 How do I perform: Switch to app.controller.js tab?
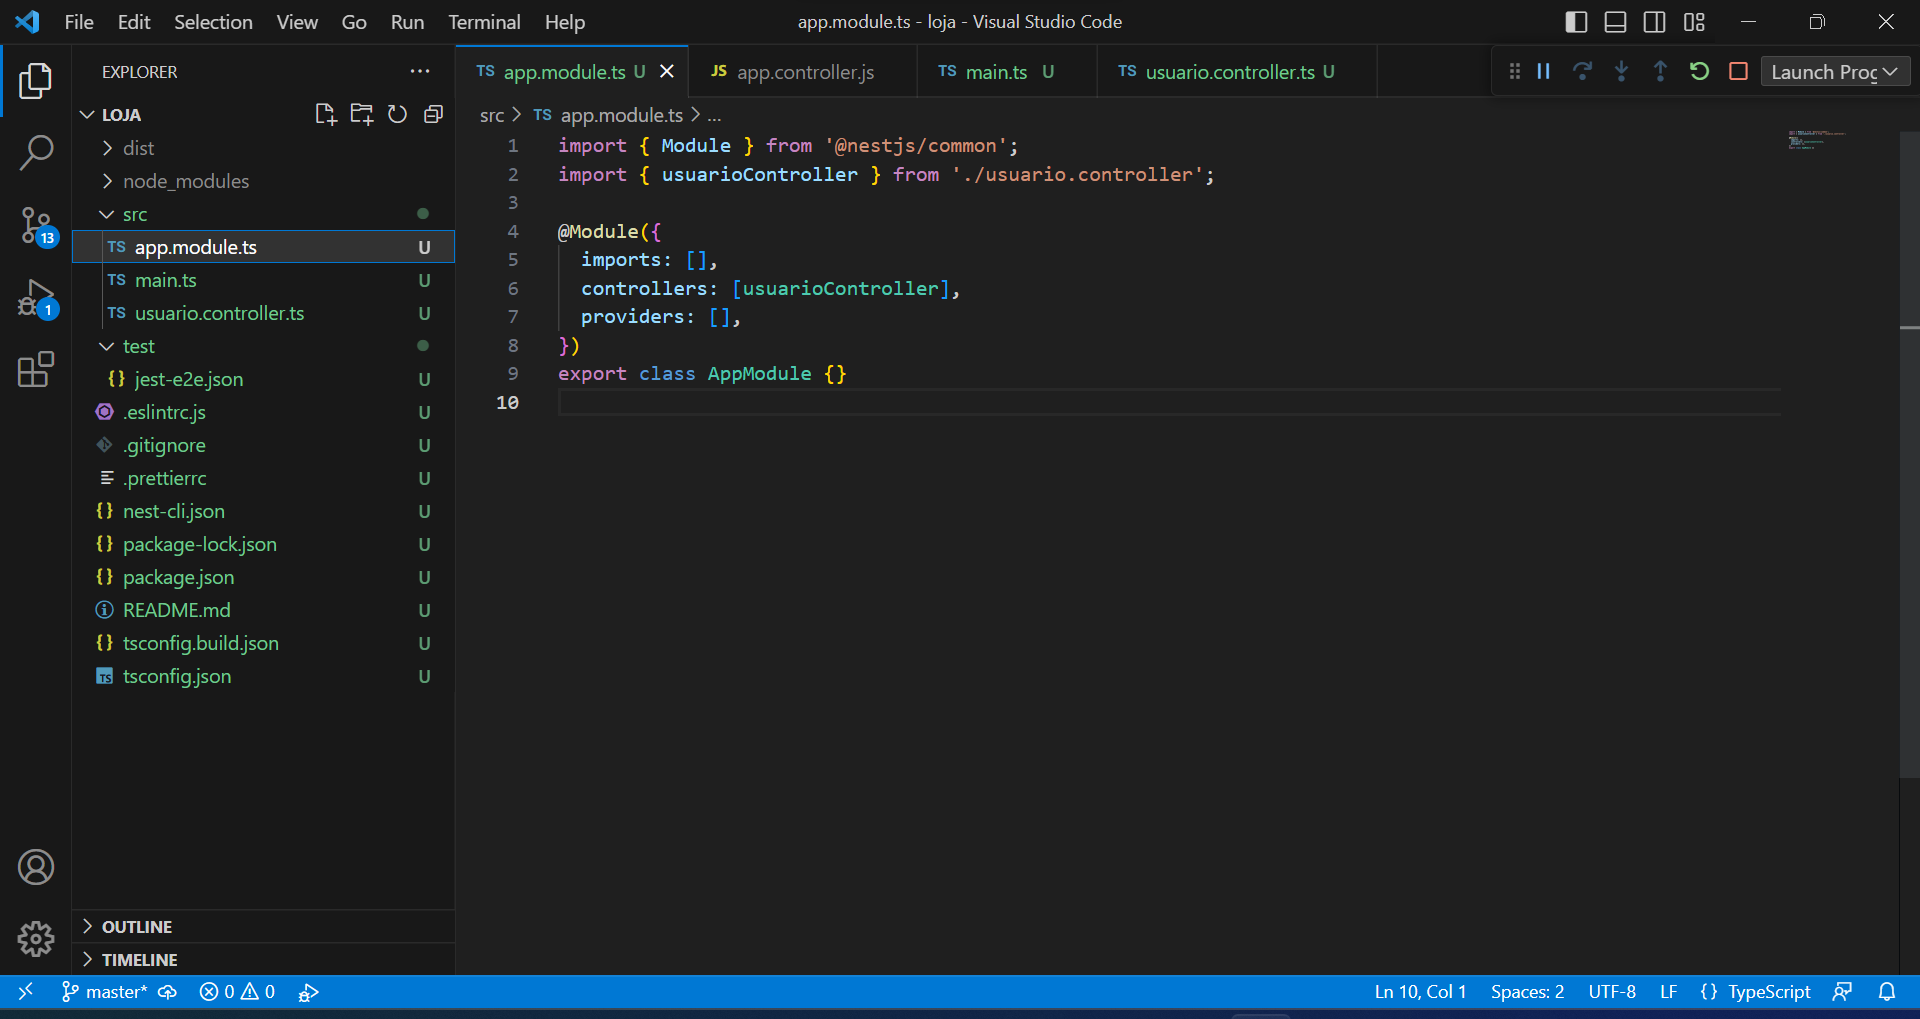803,72
